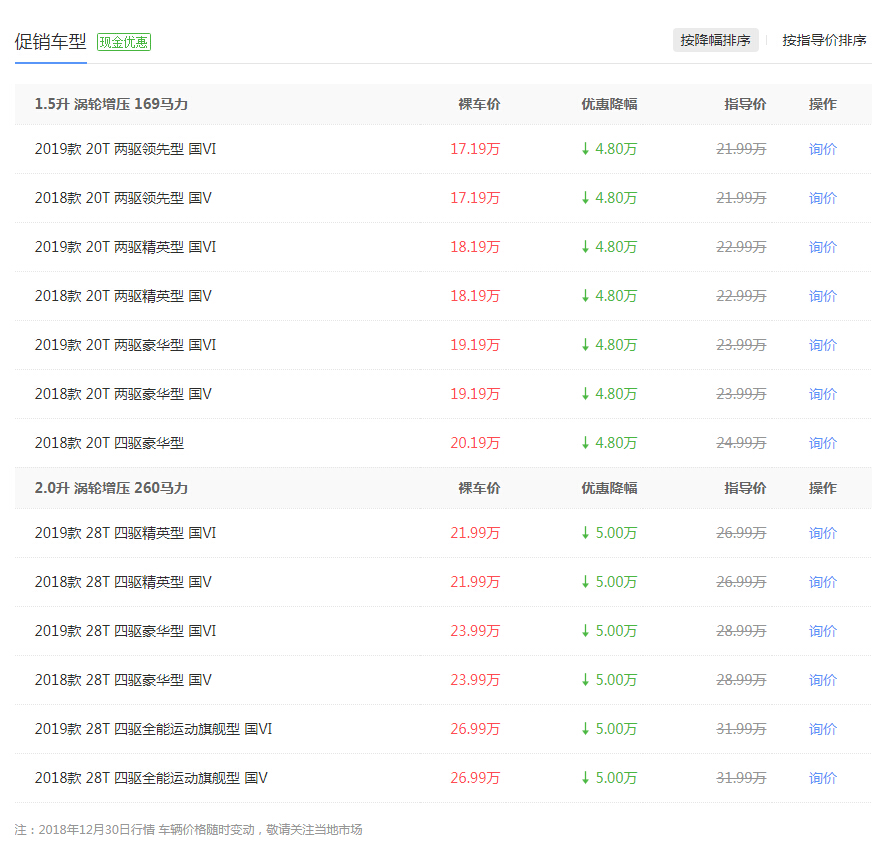Click the struck-through guide price 24.99万

point(741,443)
